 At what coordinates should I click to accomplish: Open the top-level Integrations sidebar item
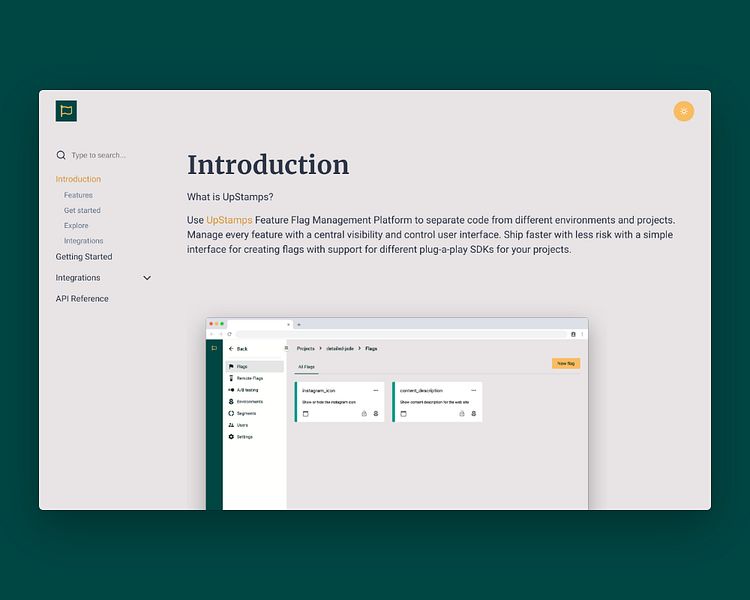tap(78, 278)
